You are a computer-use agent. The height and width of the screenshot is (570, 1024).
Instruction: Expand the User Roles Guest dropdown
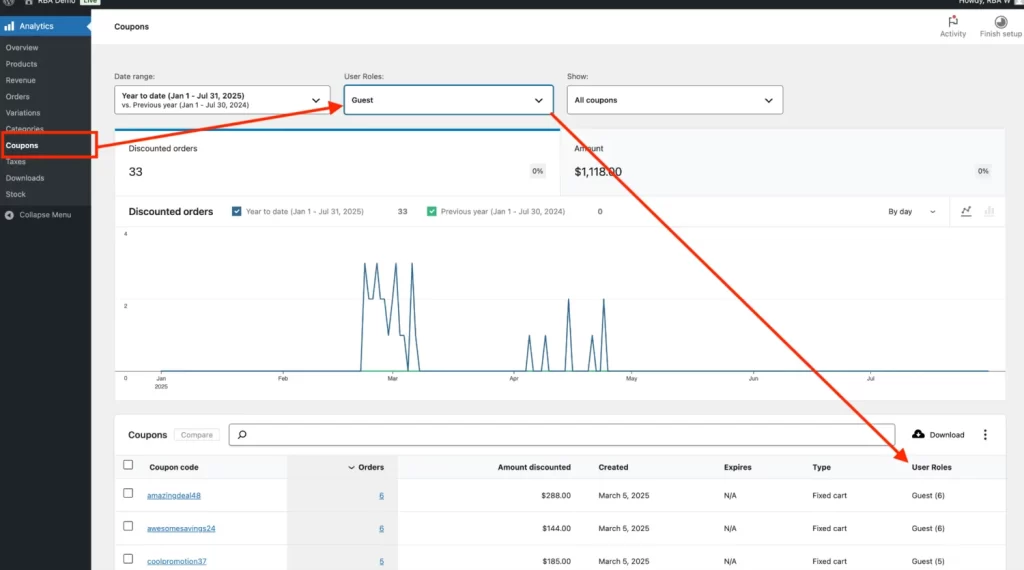tap(448, 100)
